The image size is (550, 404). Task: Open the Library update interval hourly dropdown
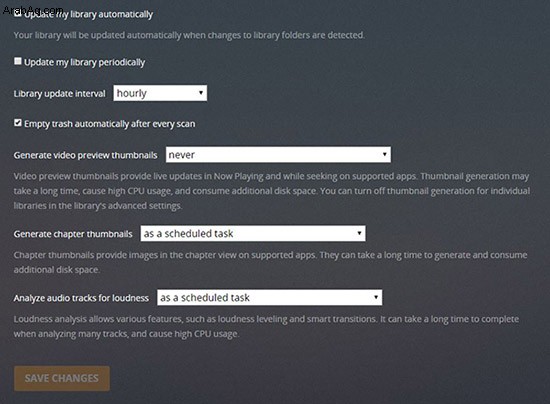pos(160,93)
